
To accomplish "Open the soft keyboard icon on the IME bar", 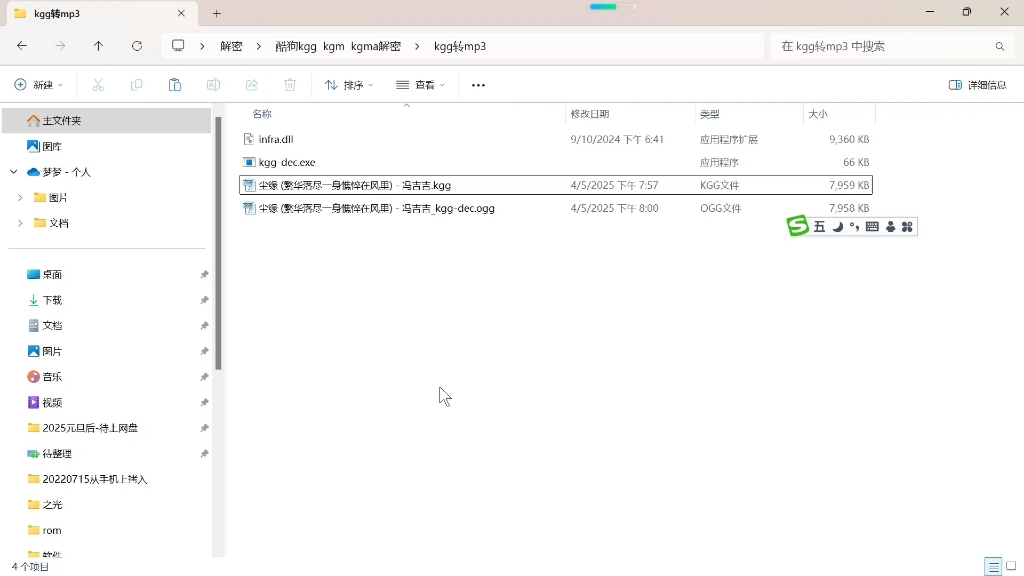I will coord(872,227).
